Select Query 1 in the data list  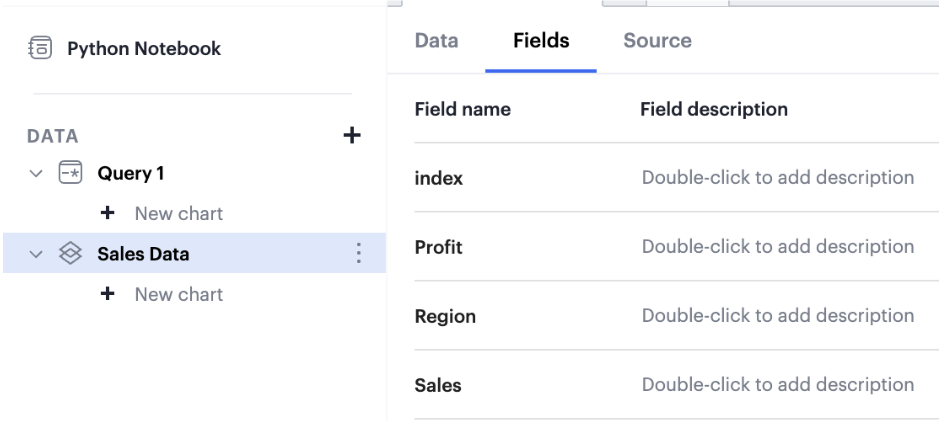click(x=131, y=173)
